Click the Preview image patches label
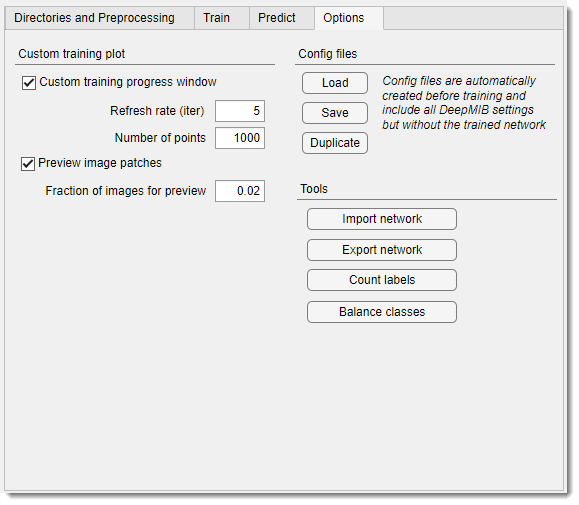Screen dimensions: 579x505 coord(100,163)
